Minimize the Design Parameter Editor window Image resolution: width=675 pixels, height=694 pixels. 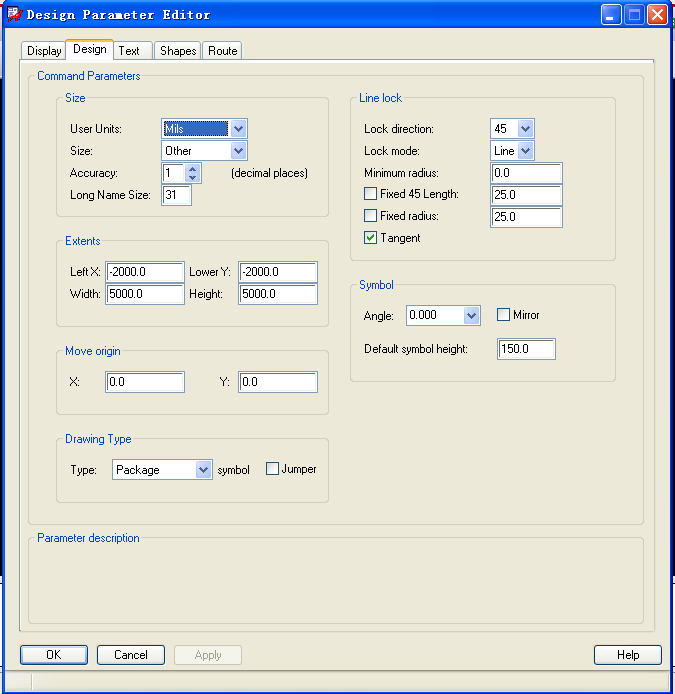click(x=611, y=15)
